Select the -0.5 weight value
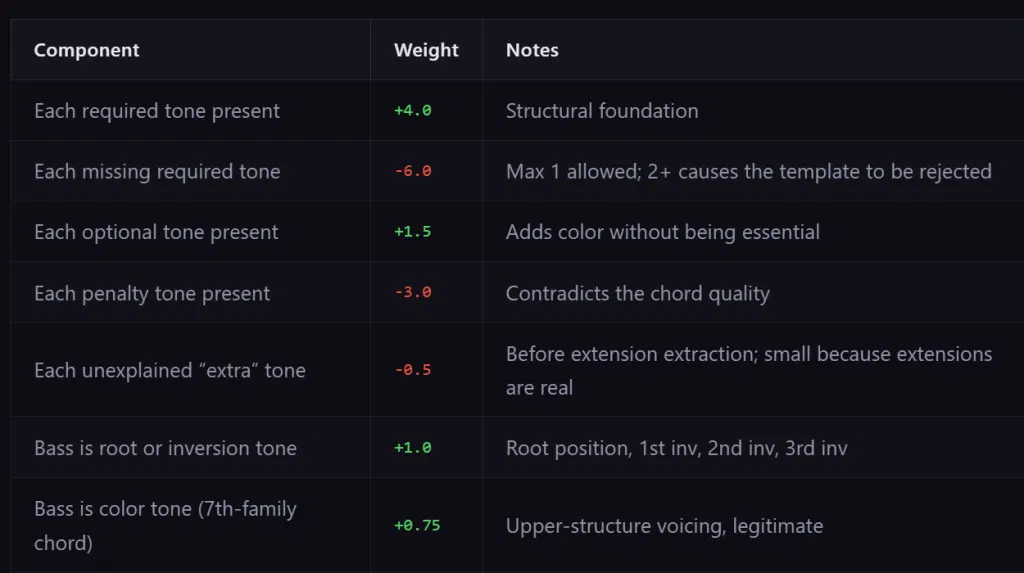This screenshot has width=1024, height=573. 413,370
